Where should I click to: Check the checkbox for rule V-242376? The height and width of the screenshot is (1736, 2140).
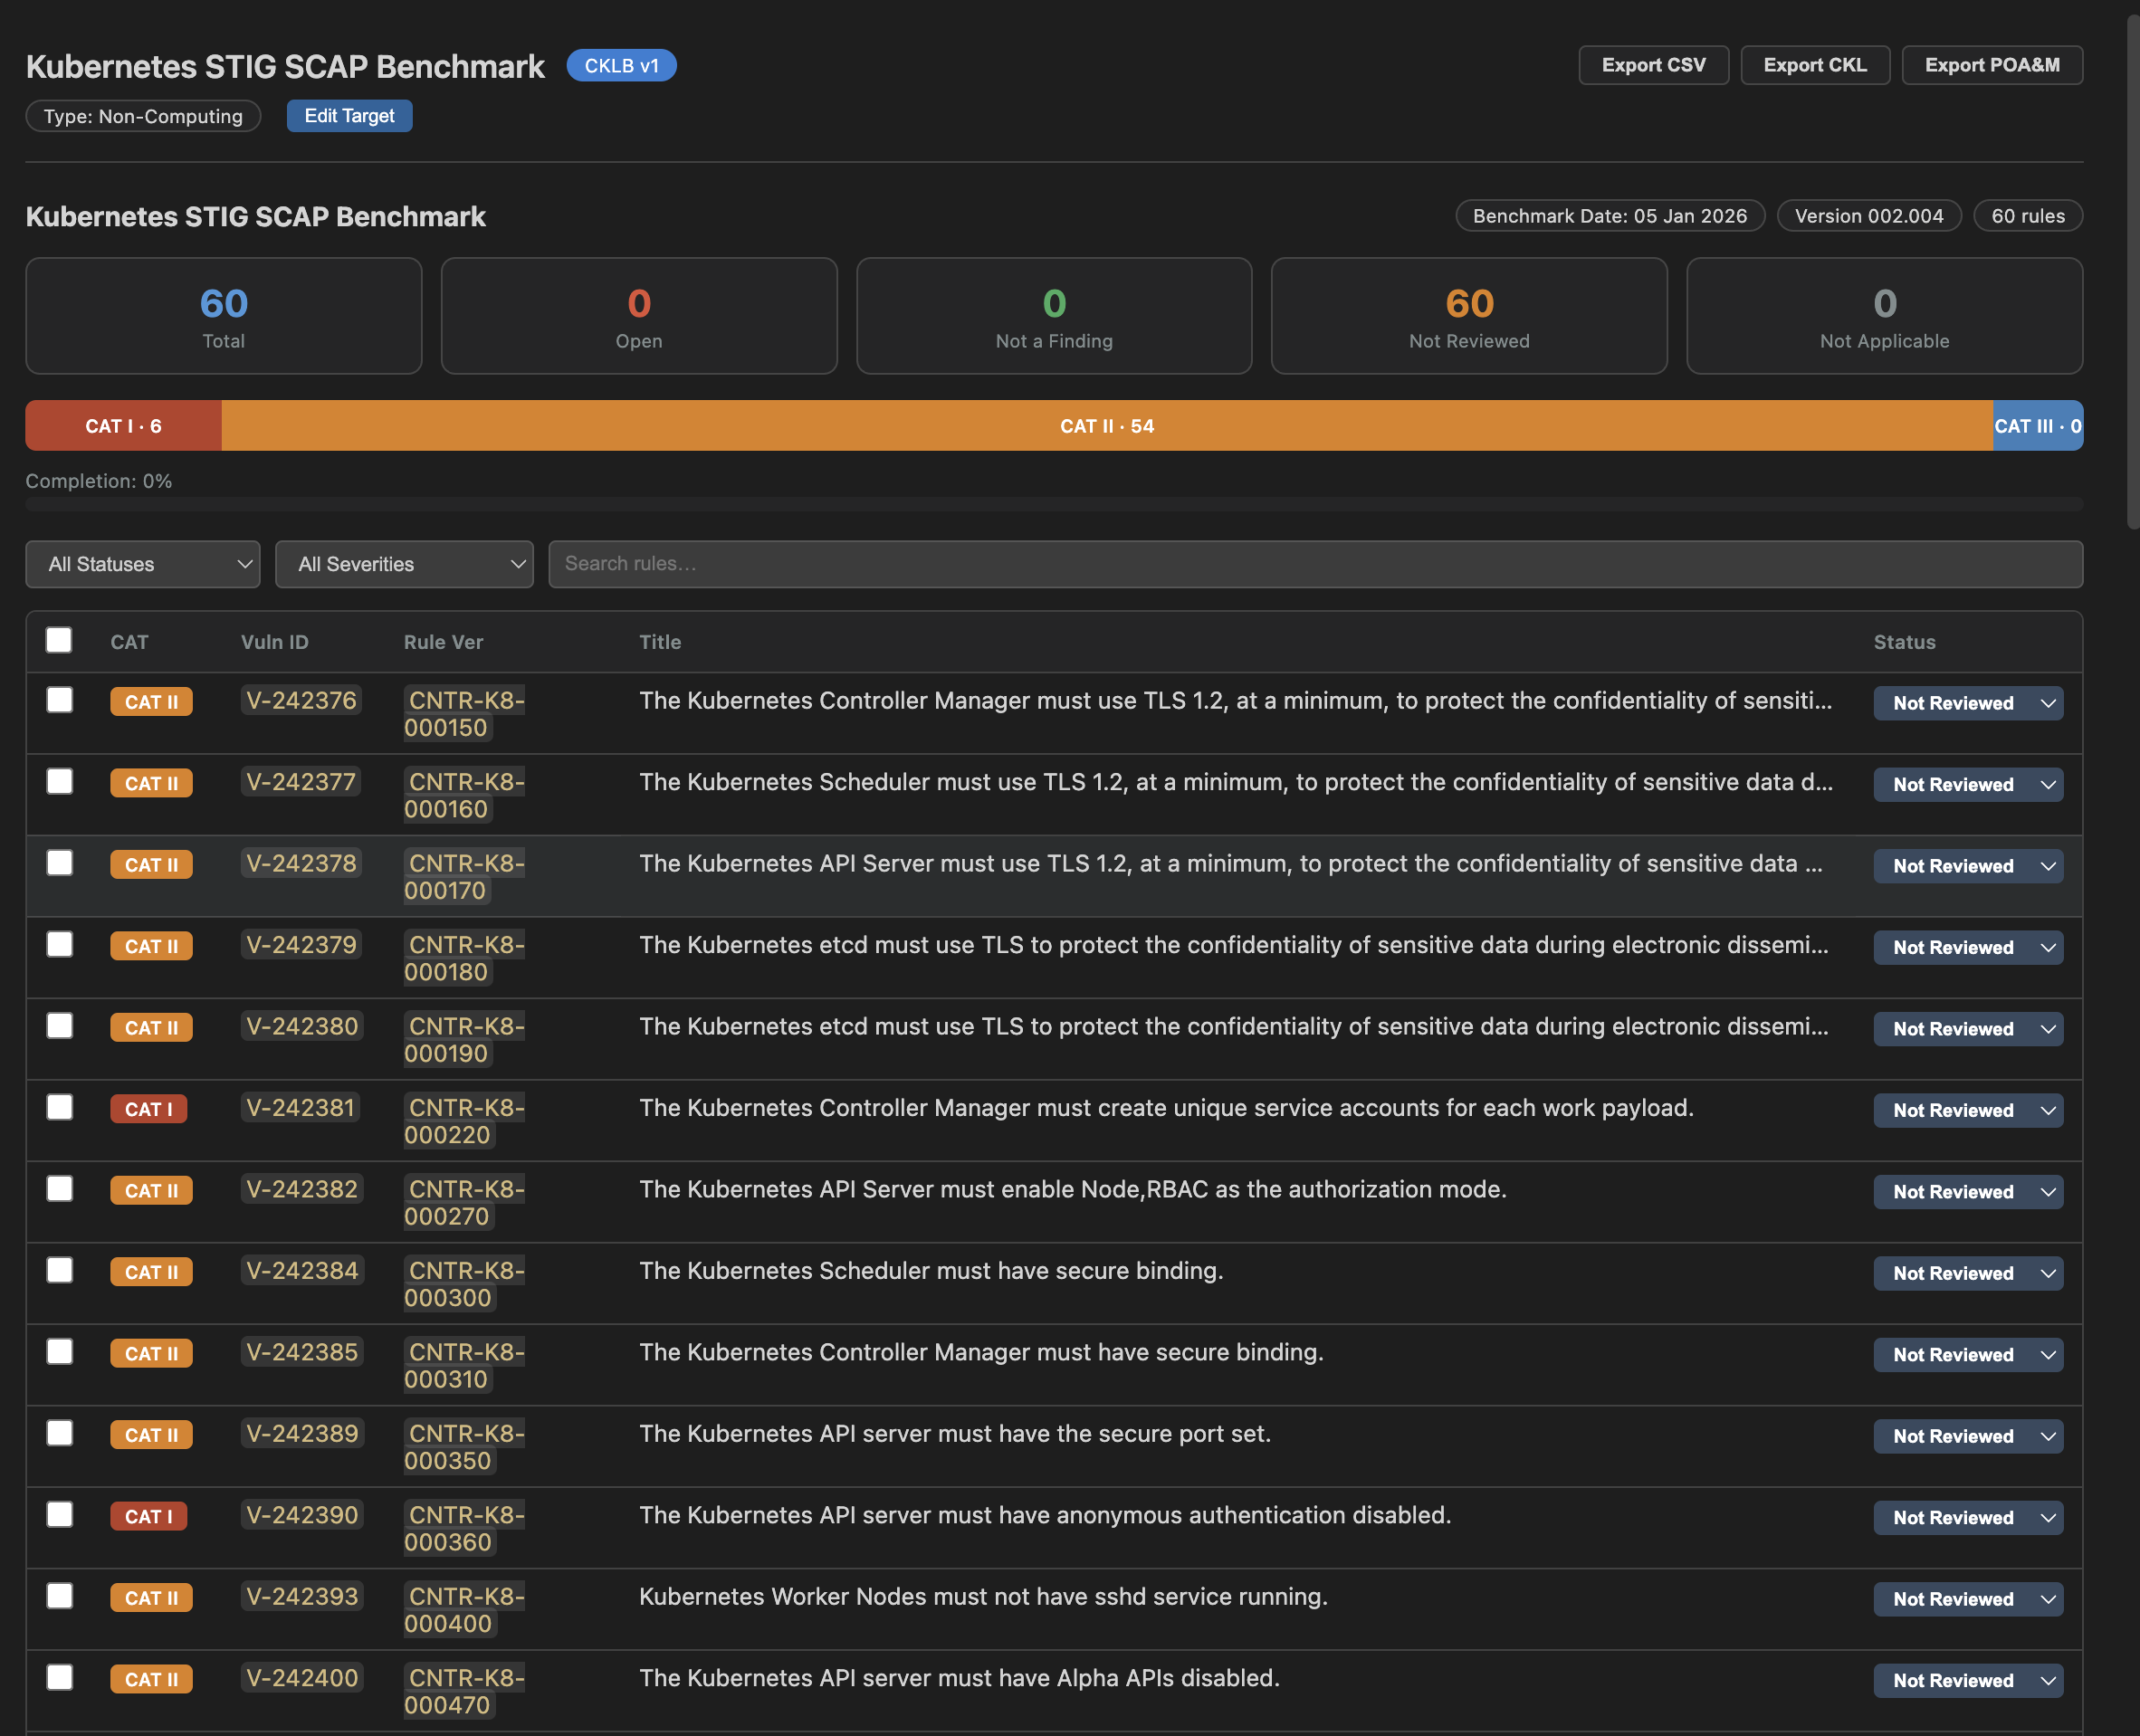point(59,700)
